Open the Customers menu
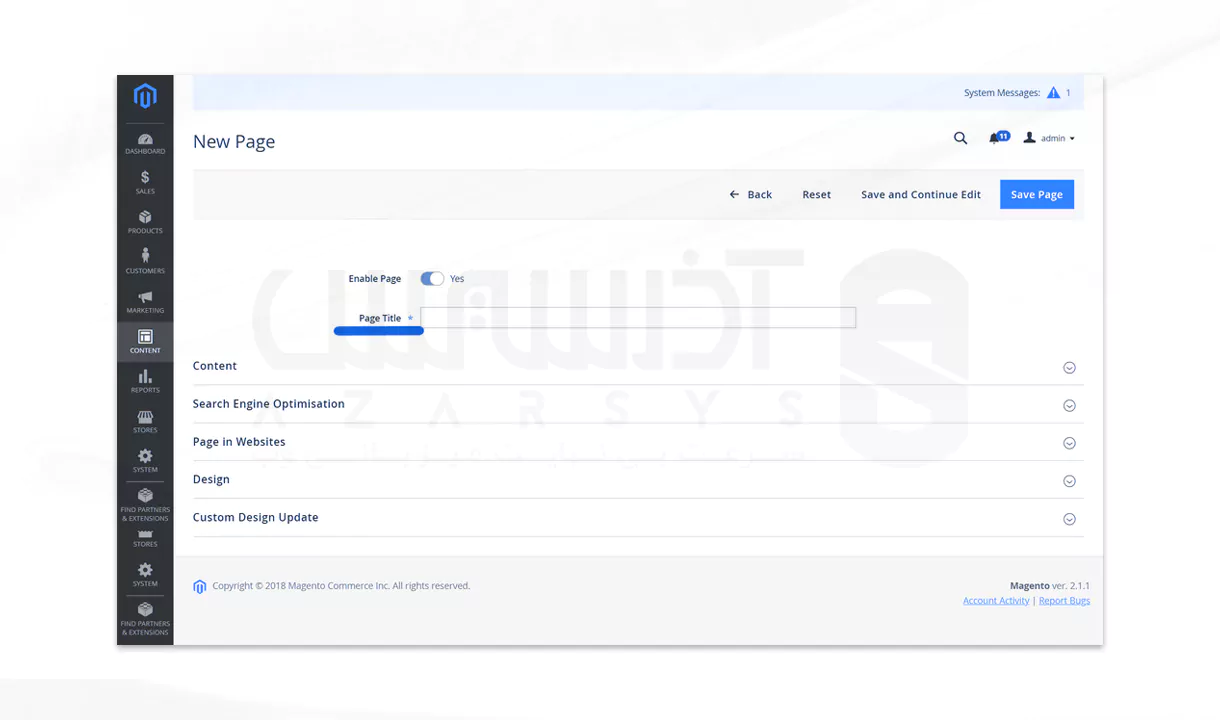This screenshot has height=720, width=1220. pos(145,262)
